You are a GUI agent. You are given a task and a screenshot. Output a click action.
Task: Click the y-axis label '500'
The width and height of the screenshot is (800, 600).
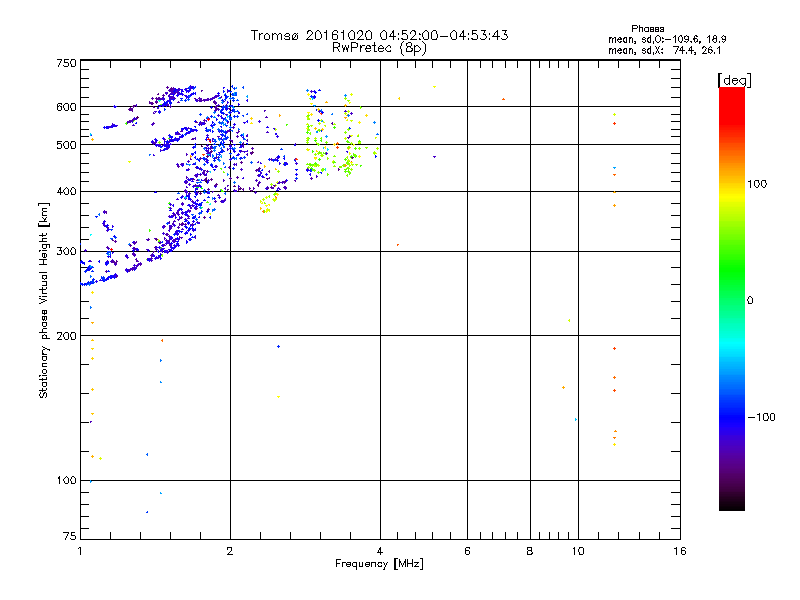click(x=66, y=145)
